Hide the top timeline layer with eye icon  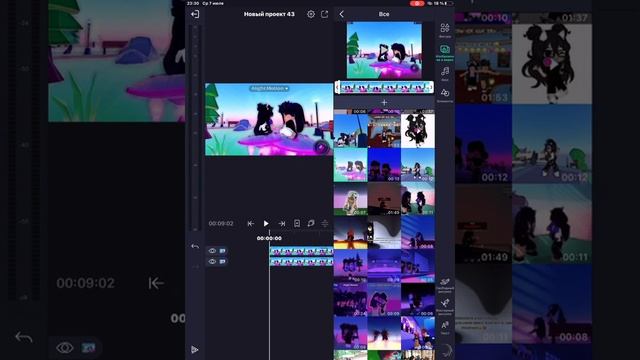212,251
